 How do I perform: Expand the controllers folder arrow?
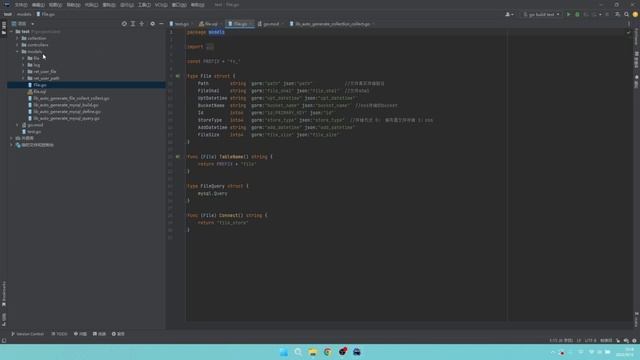click(18, 45)
